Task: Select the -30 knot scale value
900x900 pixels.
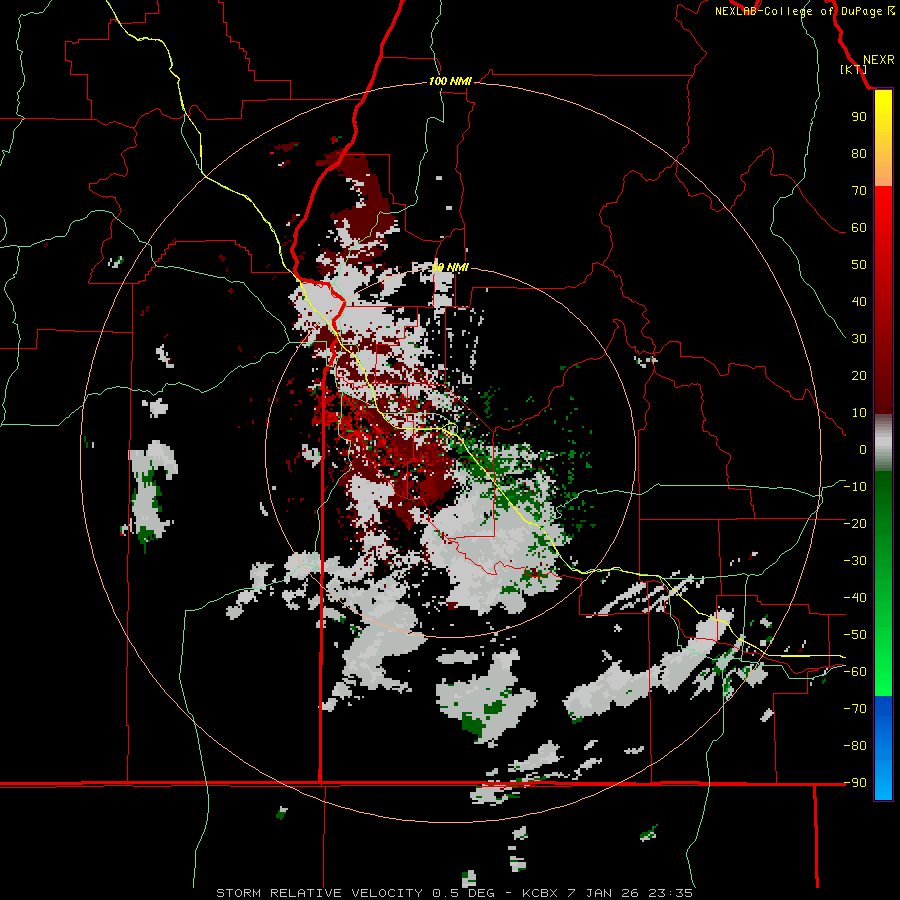Action: tap(855, 561)
